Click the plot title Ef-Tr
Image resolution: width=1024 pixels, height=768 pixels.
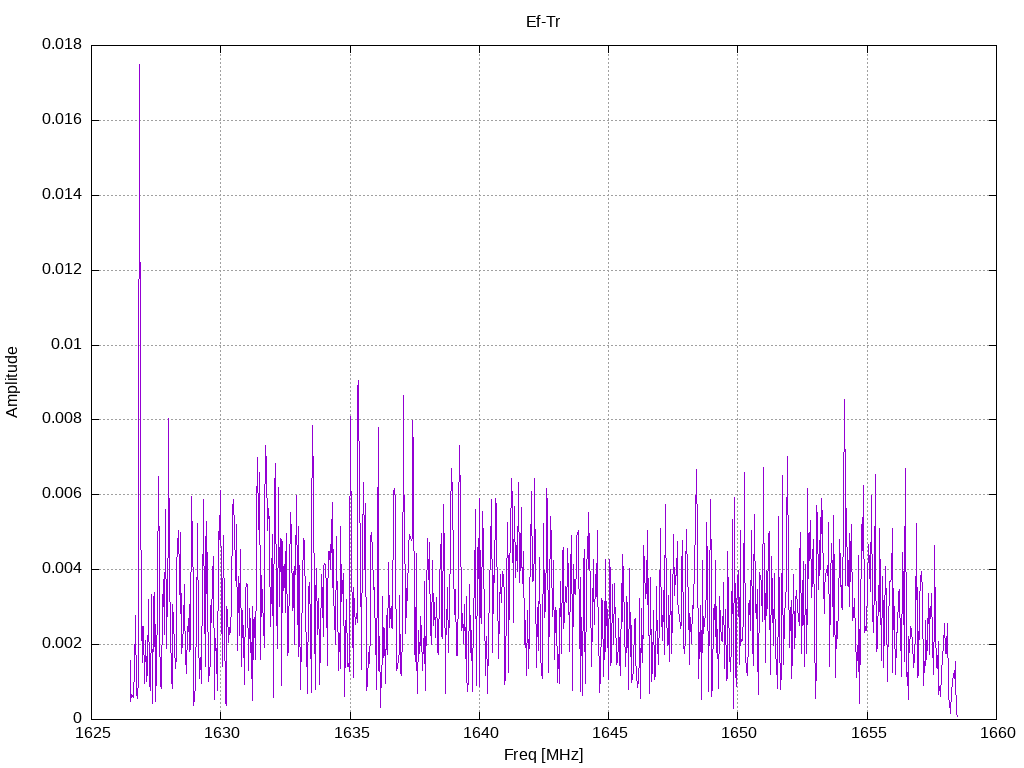click(x=543, y=22)
